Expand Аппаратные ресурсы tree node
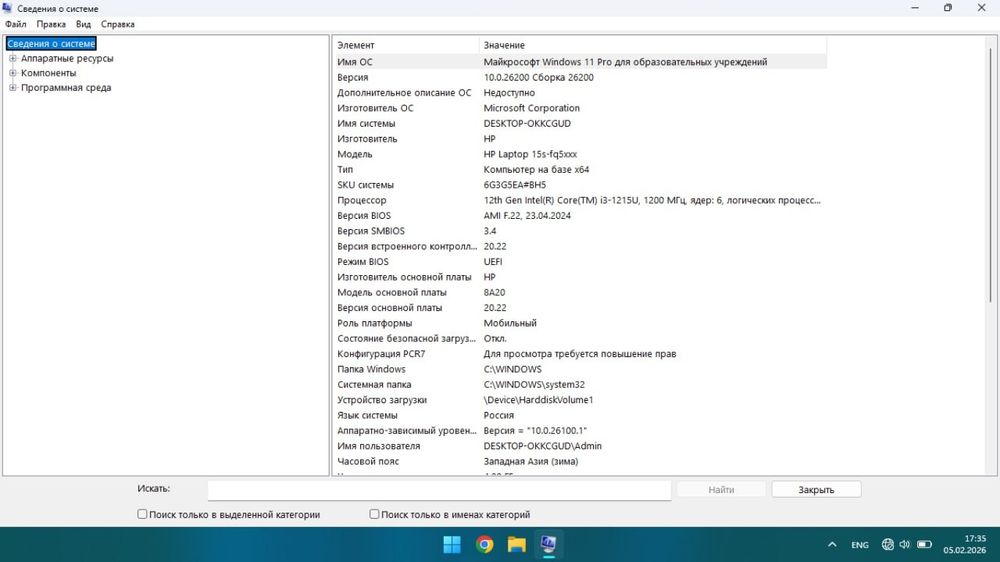 point(13,58)
